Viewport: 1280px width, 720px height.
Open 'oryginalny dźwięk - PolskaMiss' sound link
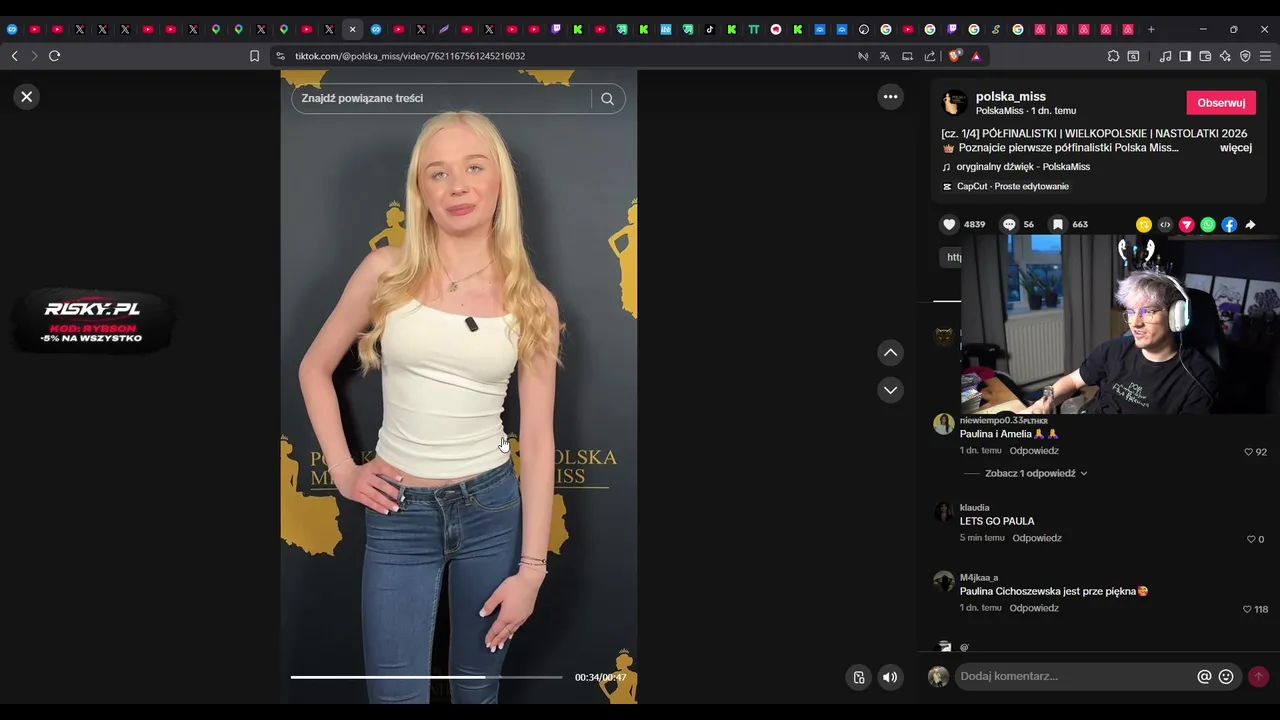pyautogui.click(x=1023, y=167)
